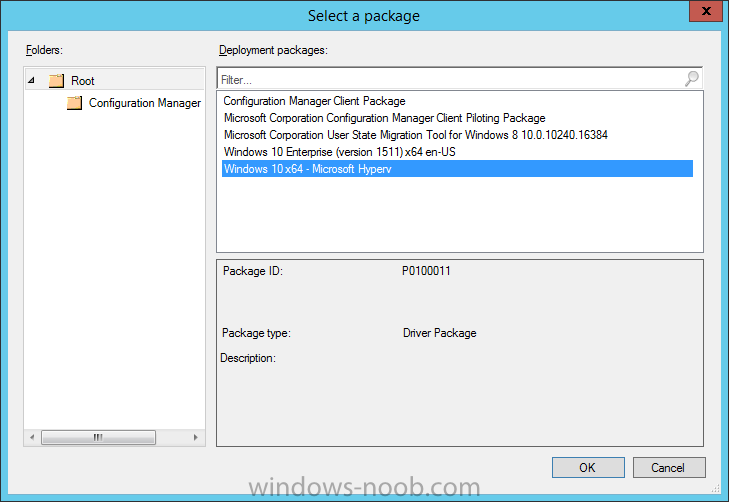The width and height of the screenshot is (729, 502).
Task: Click the Folders label
Action: [x=44, y=50]
